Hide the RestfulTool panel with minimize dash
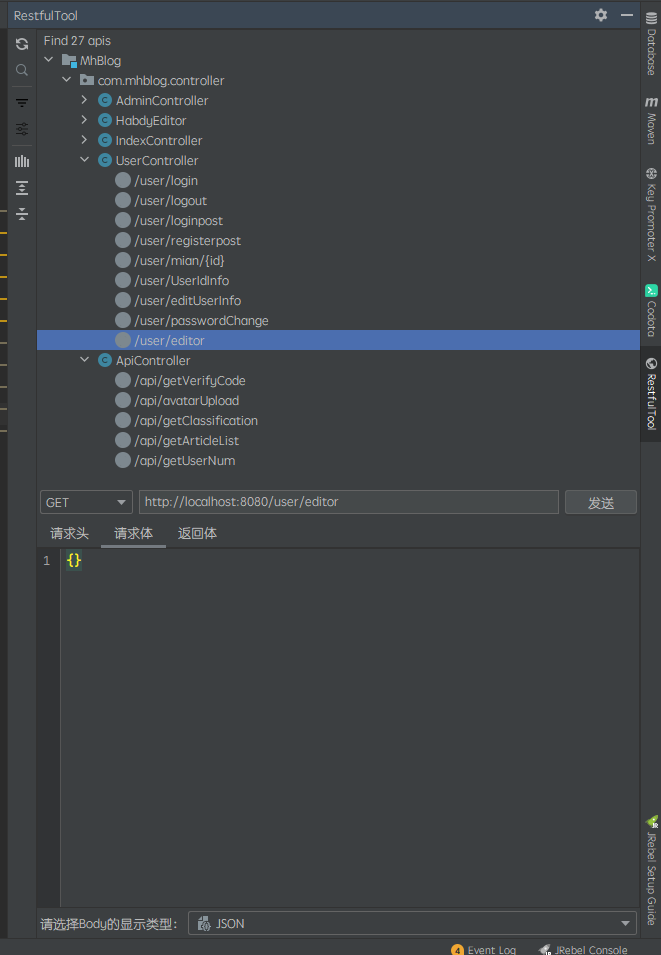This screenshot has height=955, width=661. pos(626,15)
